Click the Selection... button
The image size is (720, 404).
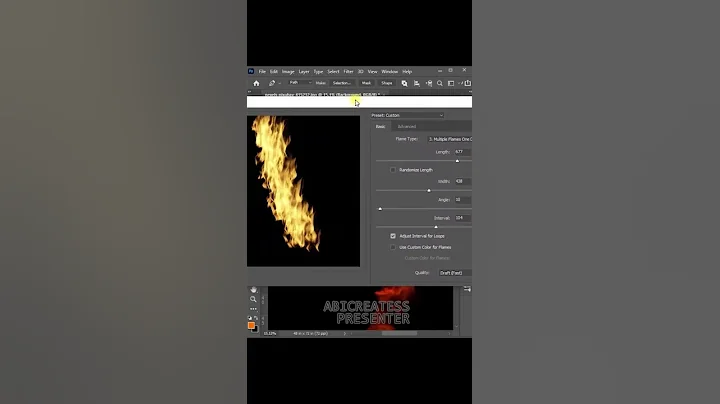(342, 83)
